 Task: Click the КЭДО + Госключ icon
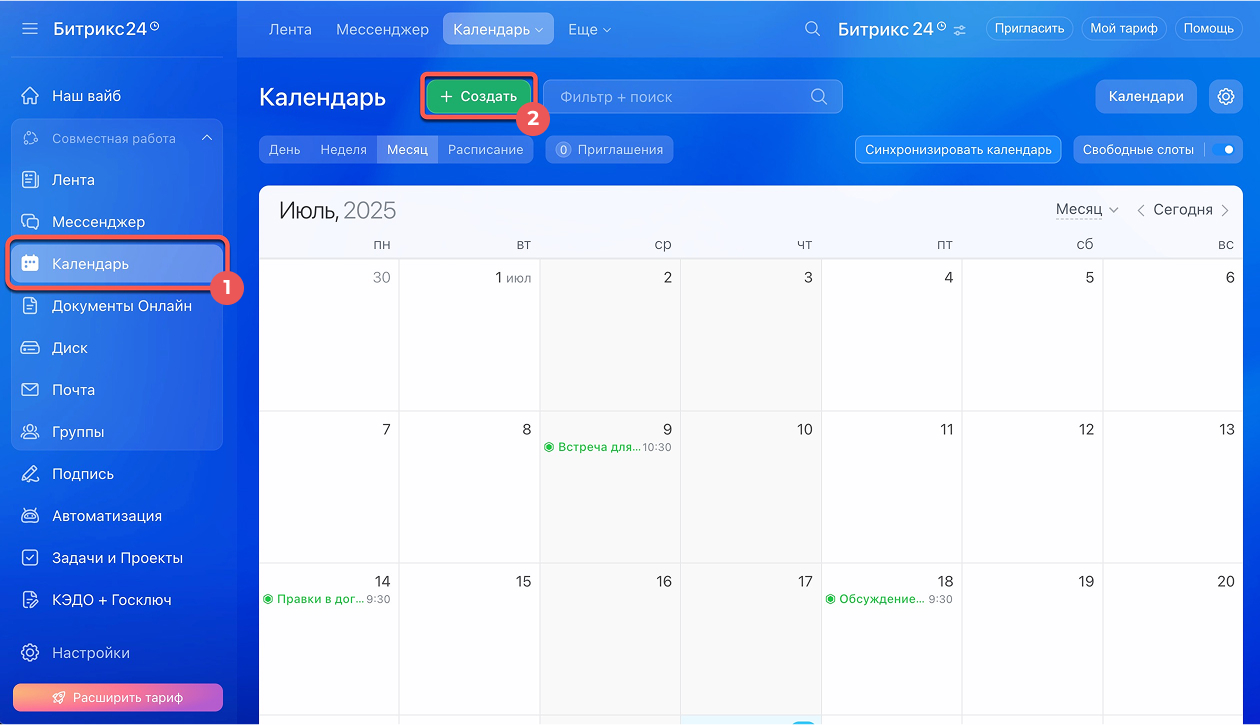[30, 600]
